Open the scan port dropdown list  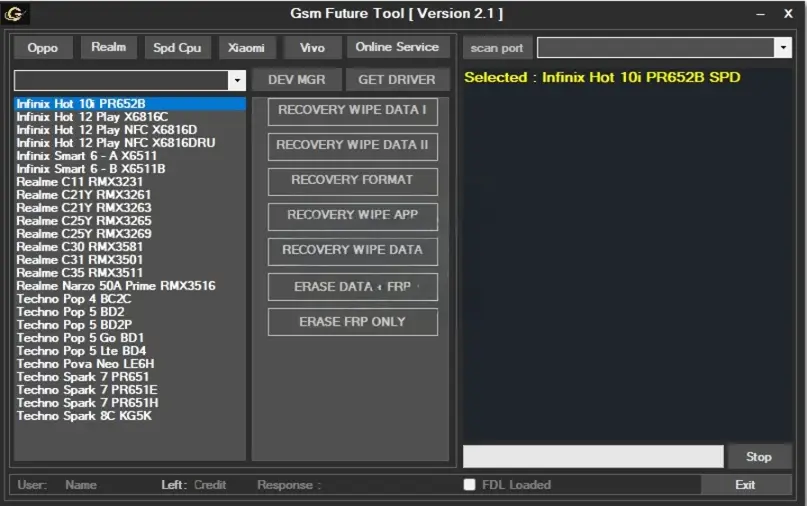(x=782, y=48)
